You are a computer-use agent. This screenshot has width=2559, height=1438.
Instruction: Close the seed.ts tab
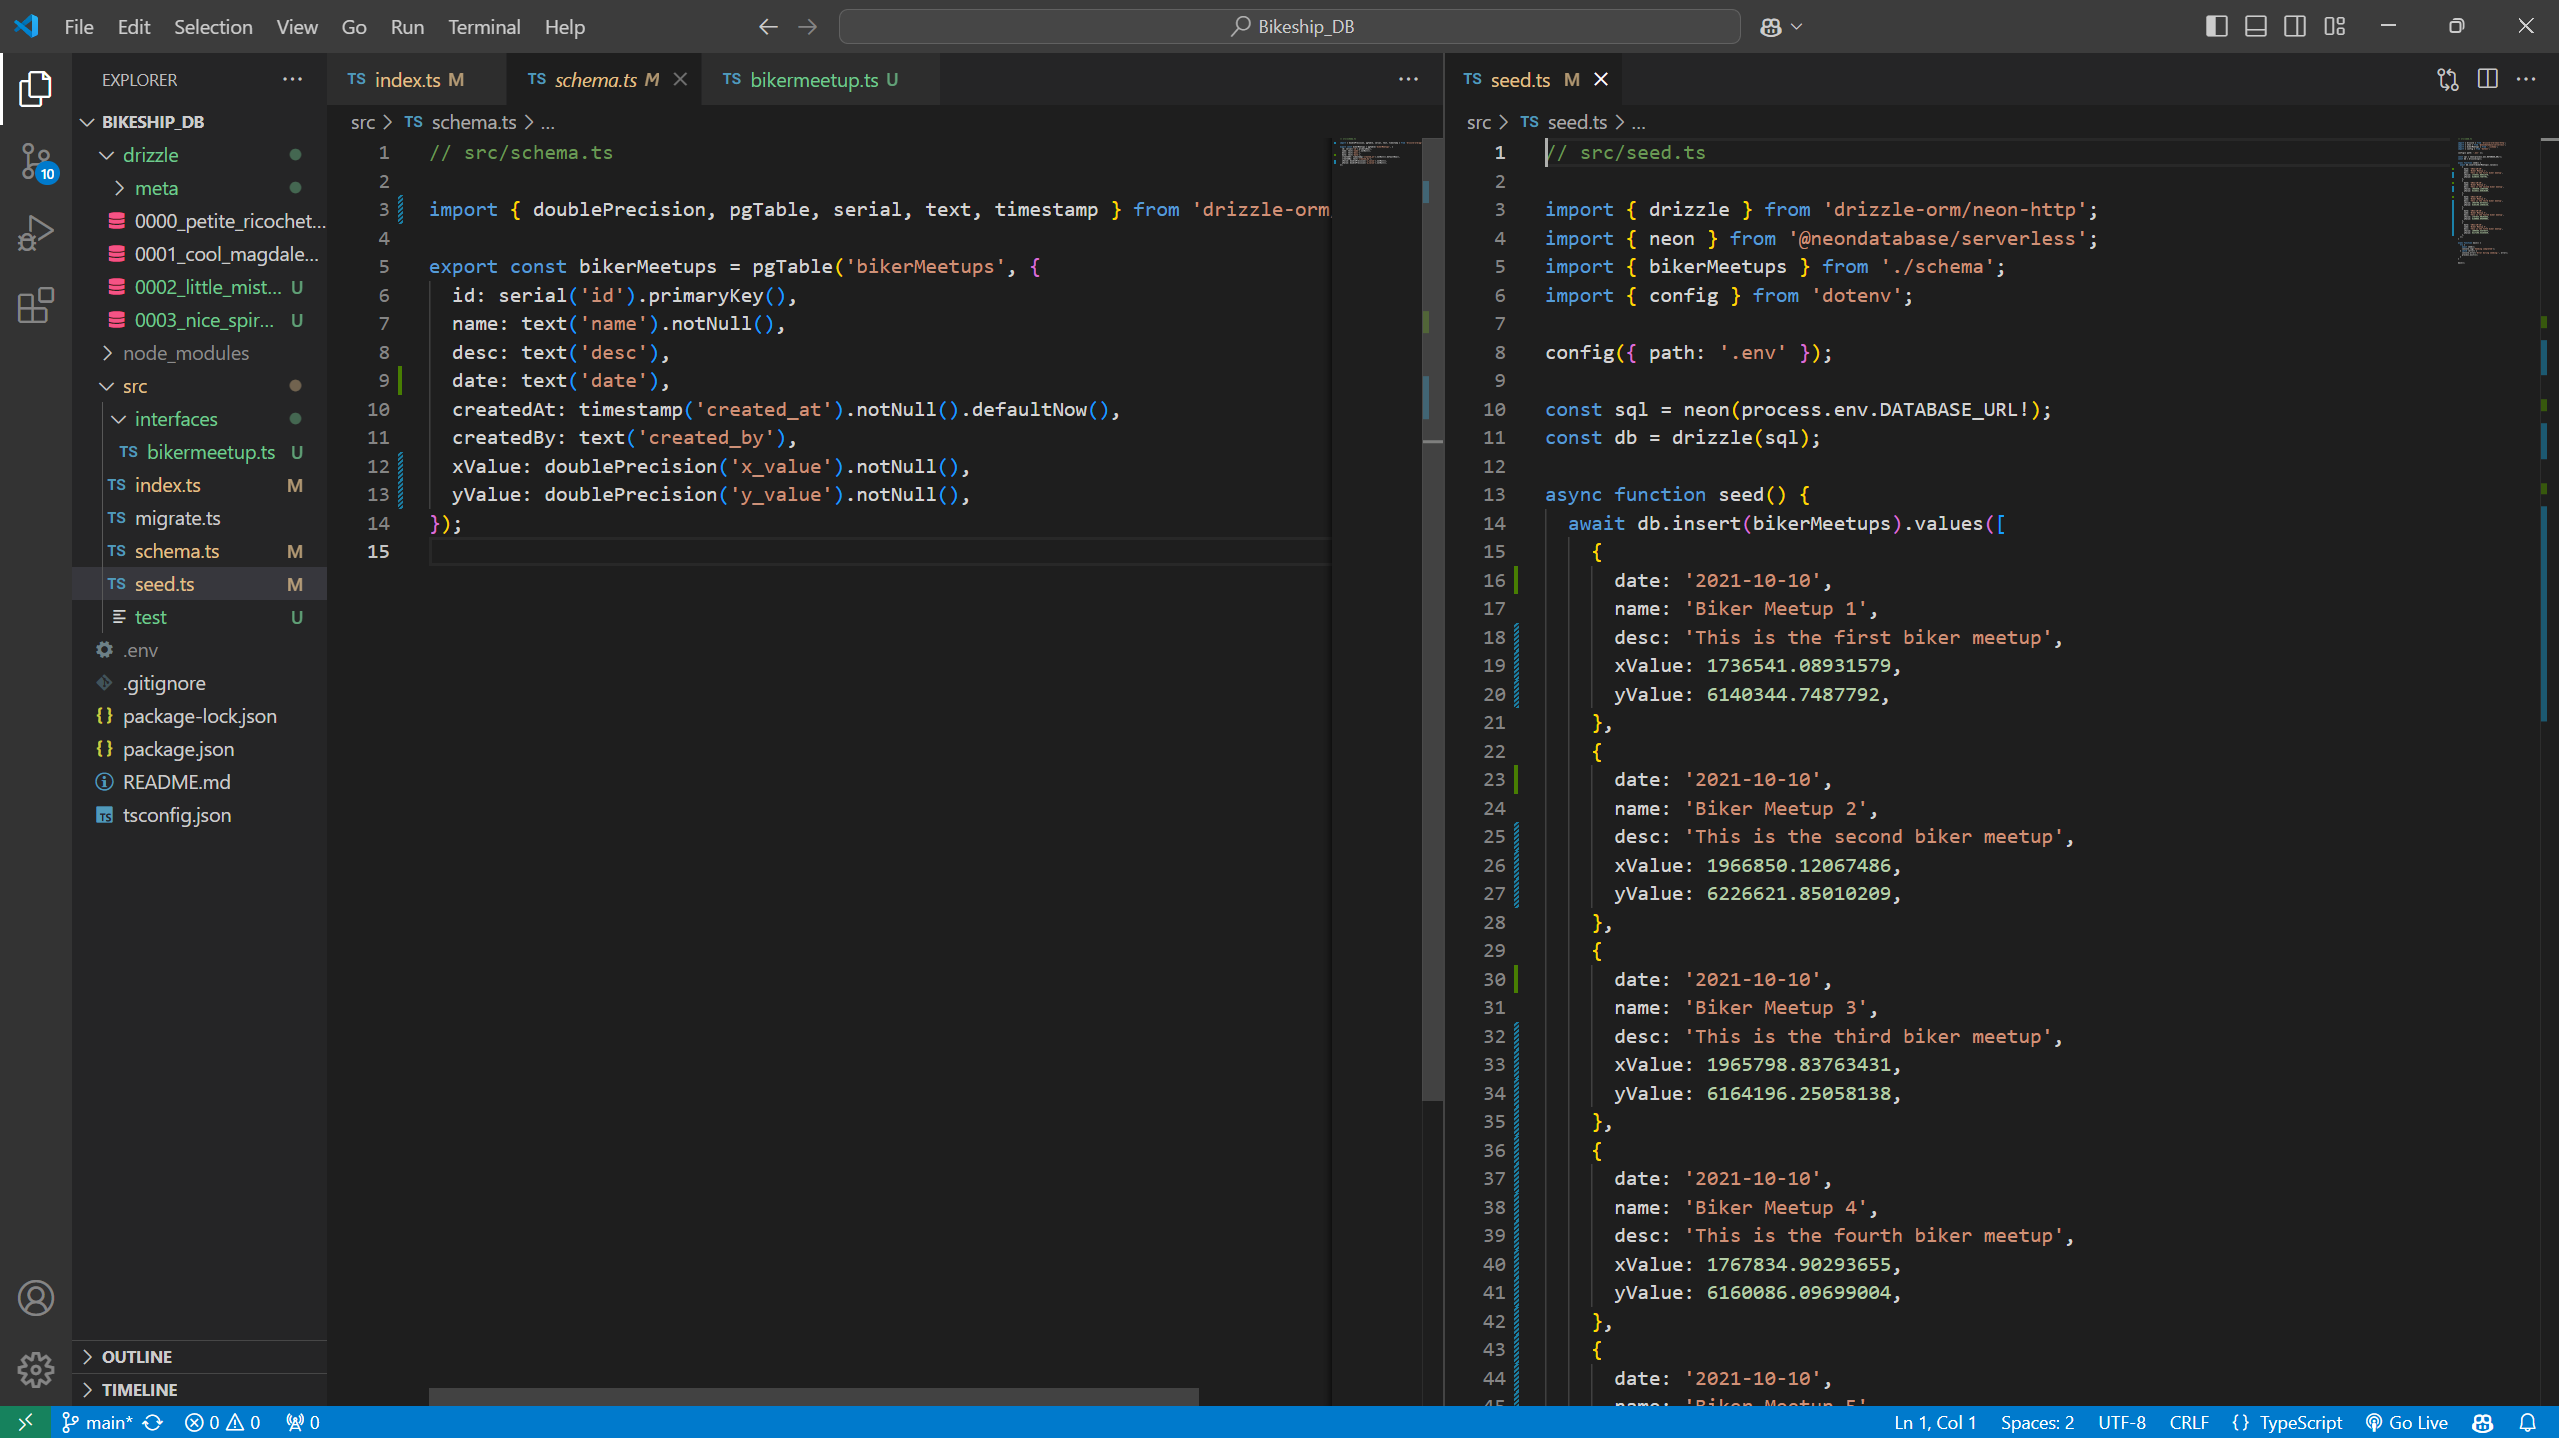point(1601,79)
